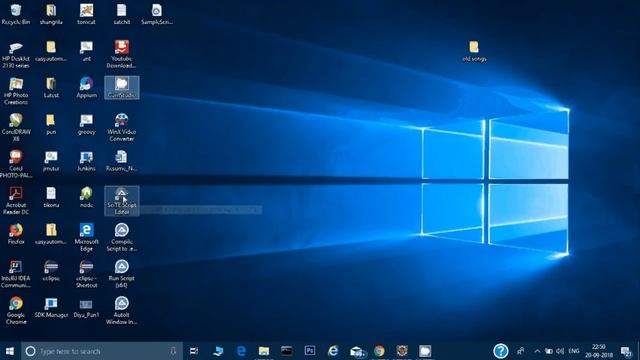The image size is (640, 360).
Task: Open Edge from the taskbar
Action: (241, 351)
